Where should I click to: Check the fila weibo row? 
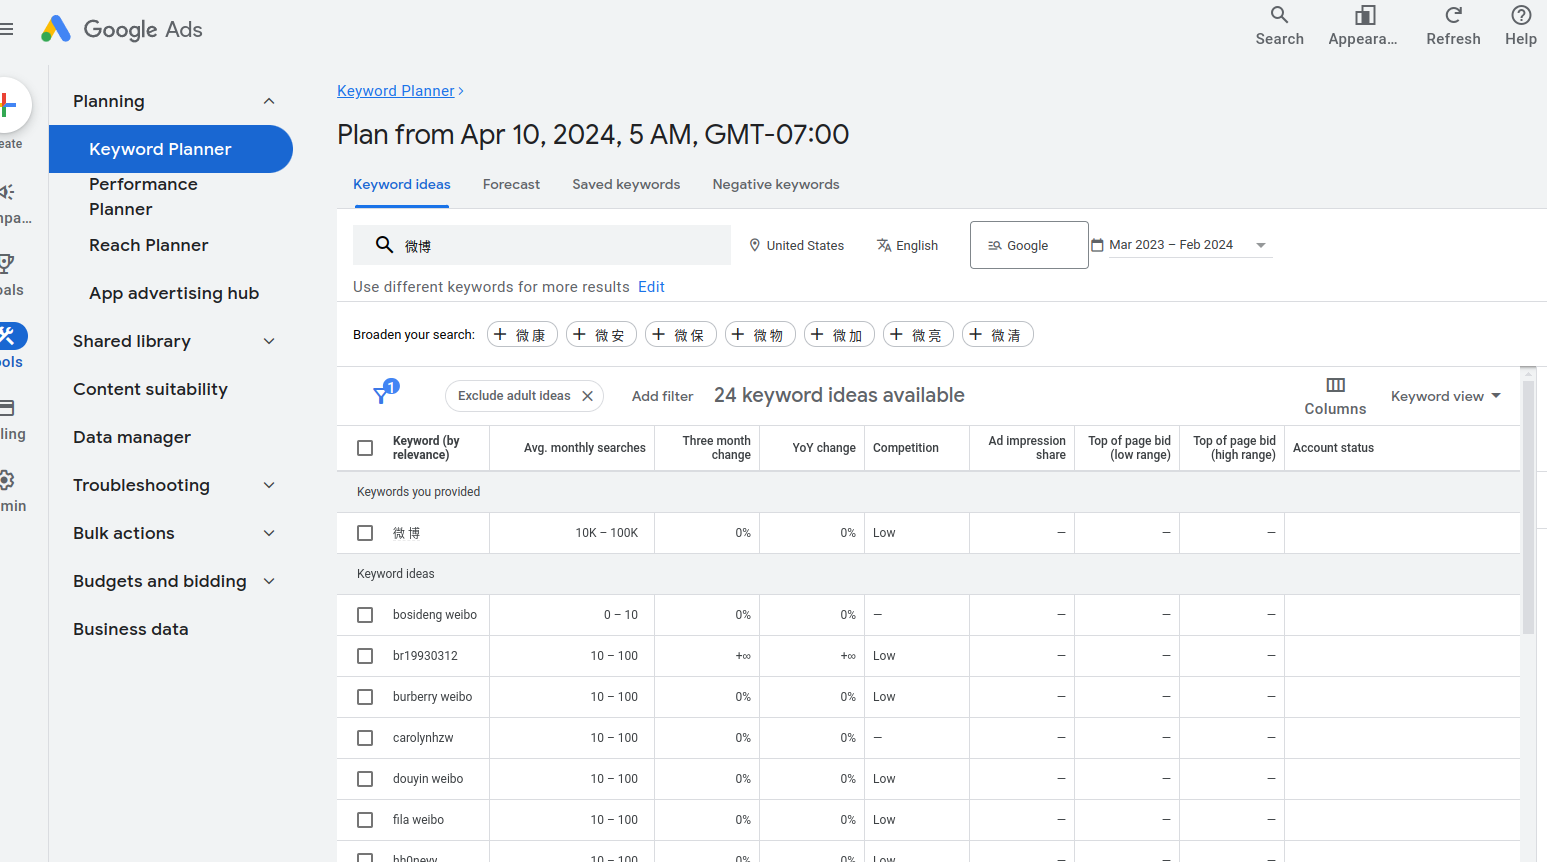pos(365,820)
